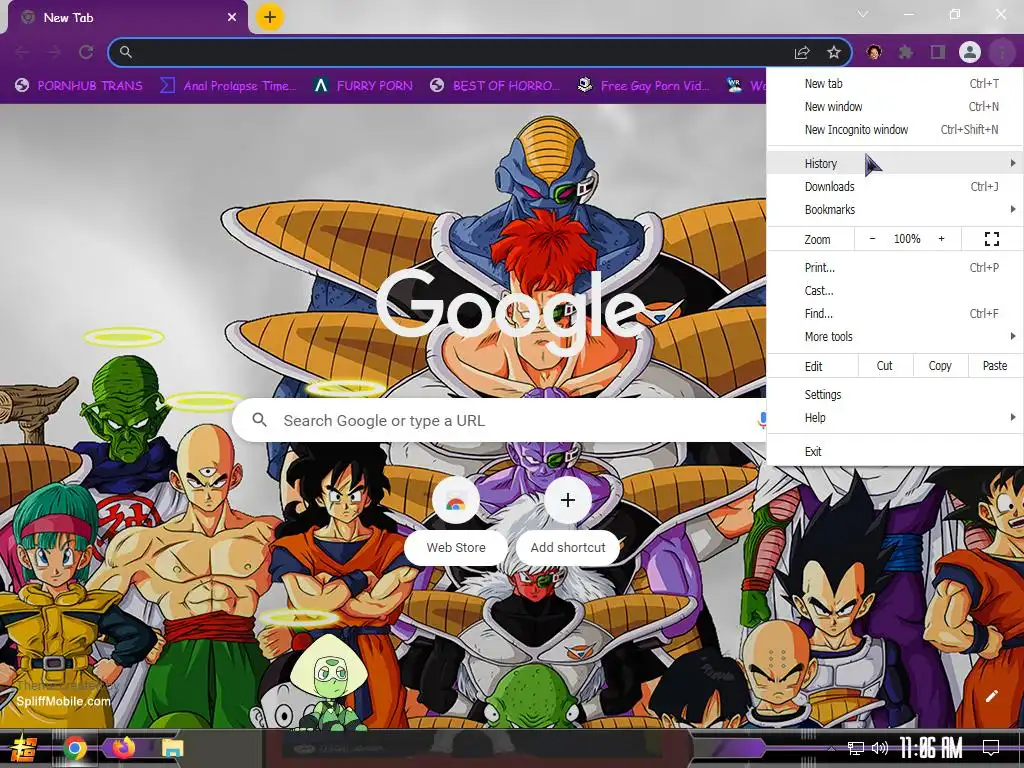Select Cast... in the menu
The height and width of the screenshot is (768, 1024).
[x=895, y=291]
